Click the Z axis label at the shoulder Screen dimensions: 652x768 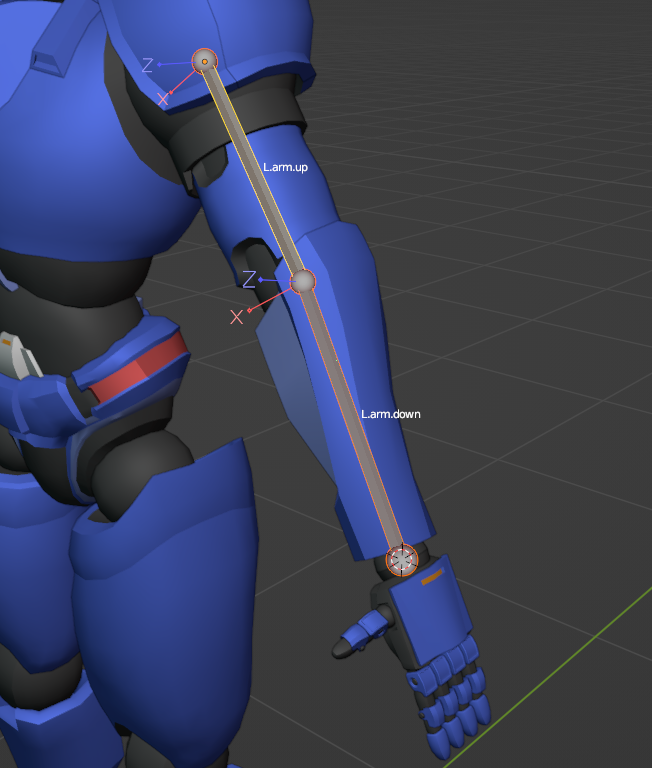(x=147, y=65)
